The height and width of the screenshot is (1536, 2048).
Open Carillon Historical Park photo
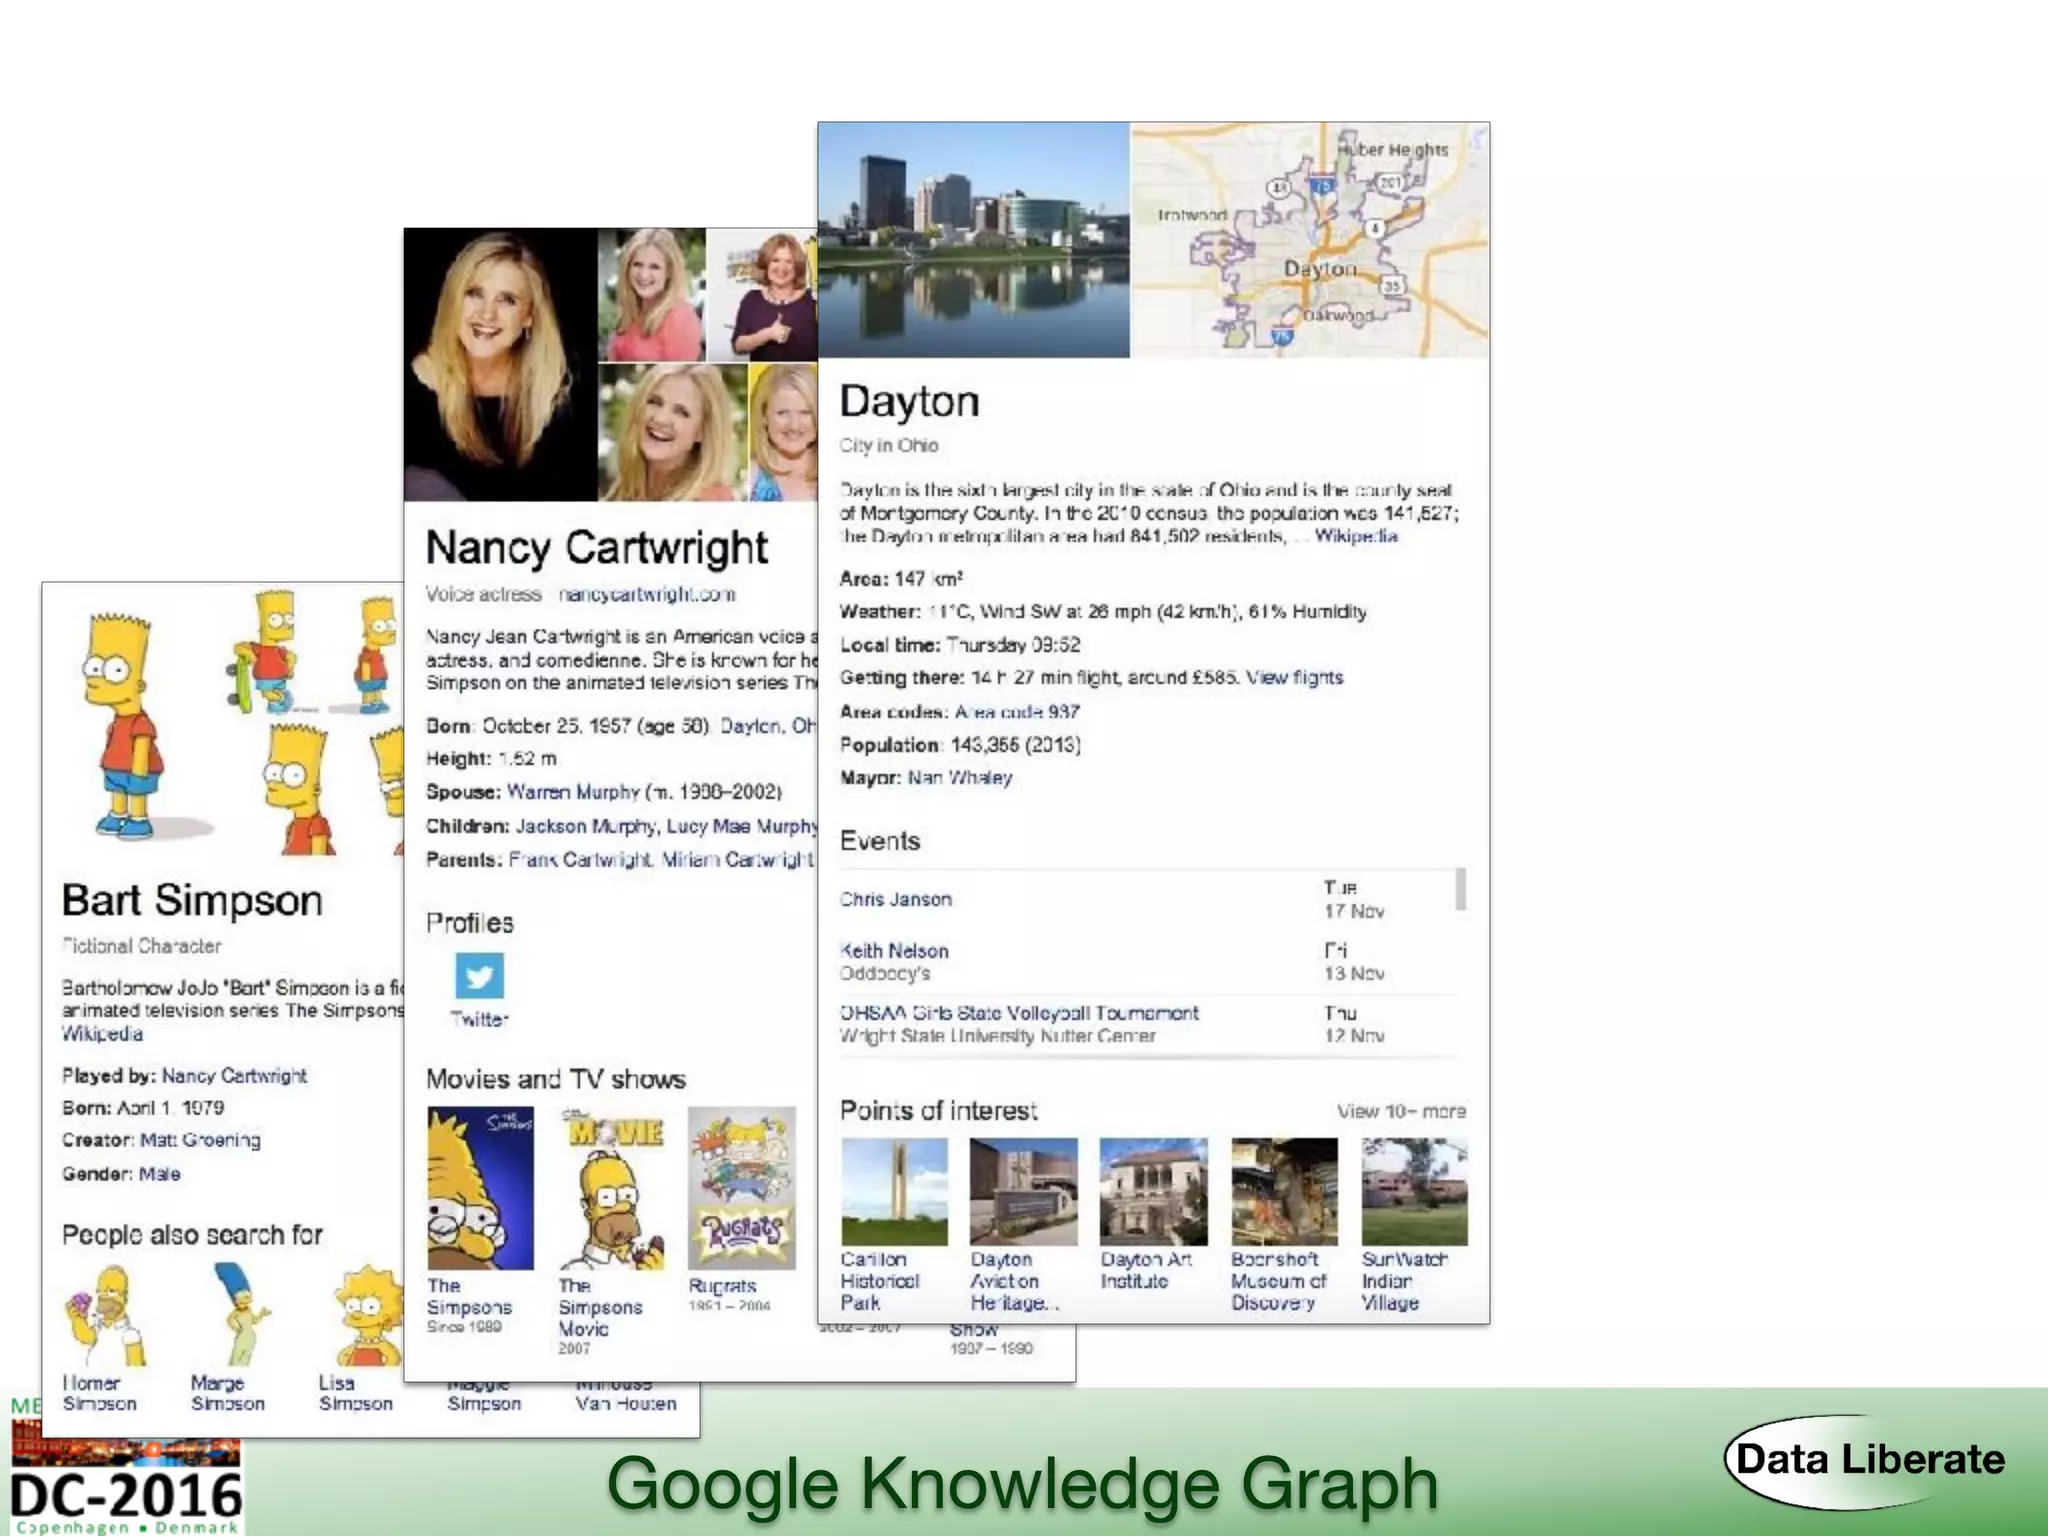pyautogui.click(x=894, y=1192)
